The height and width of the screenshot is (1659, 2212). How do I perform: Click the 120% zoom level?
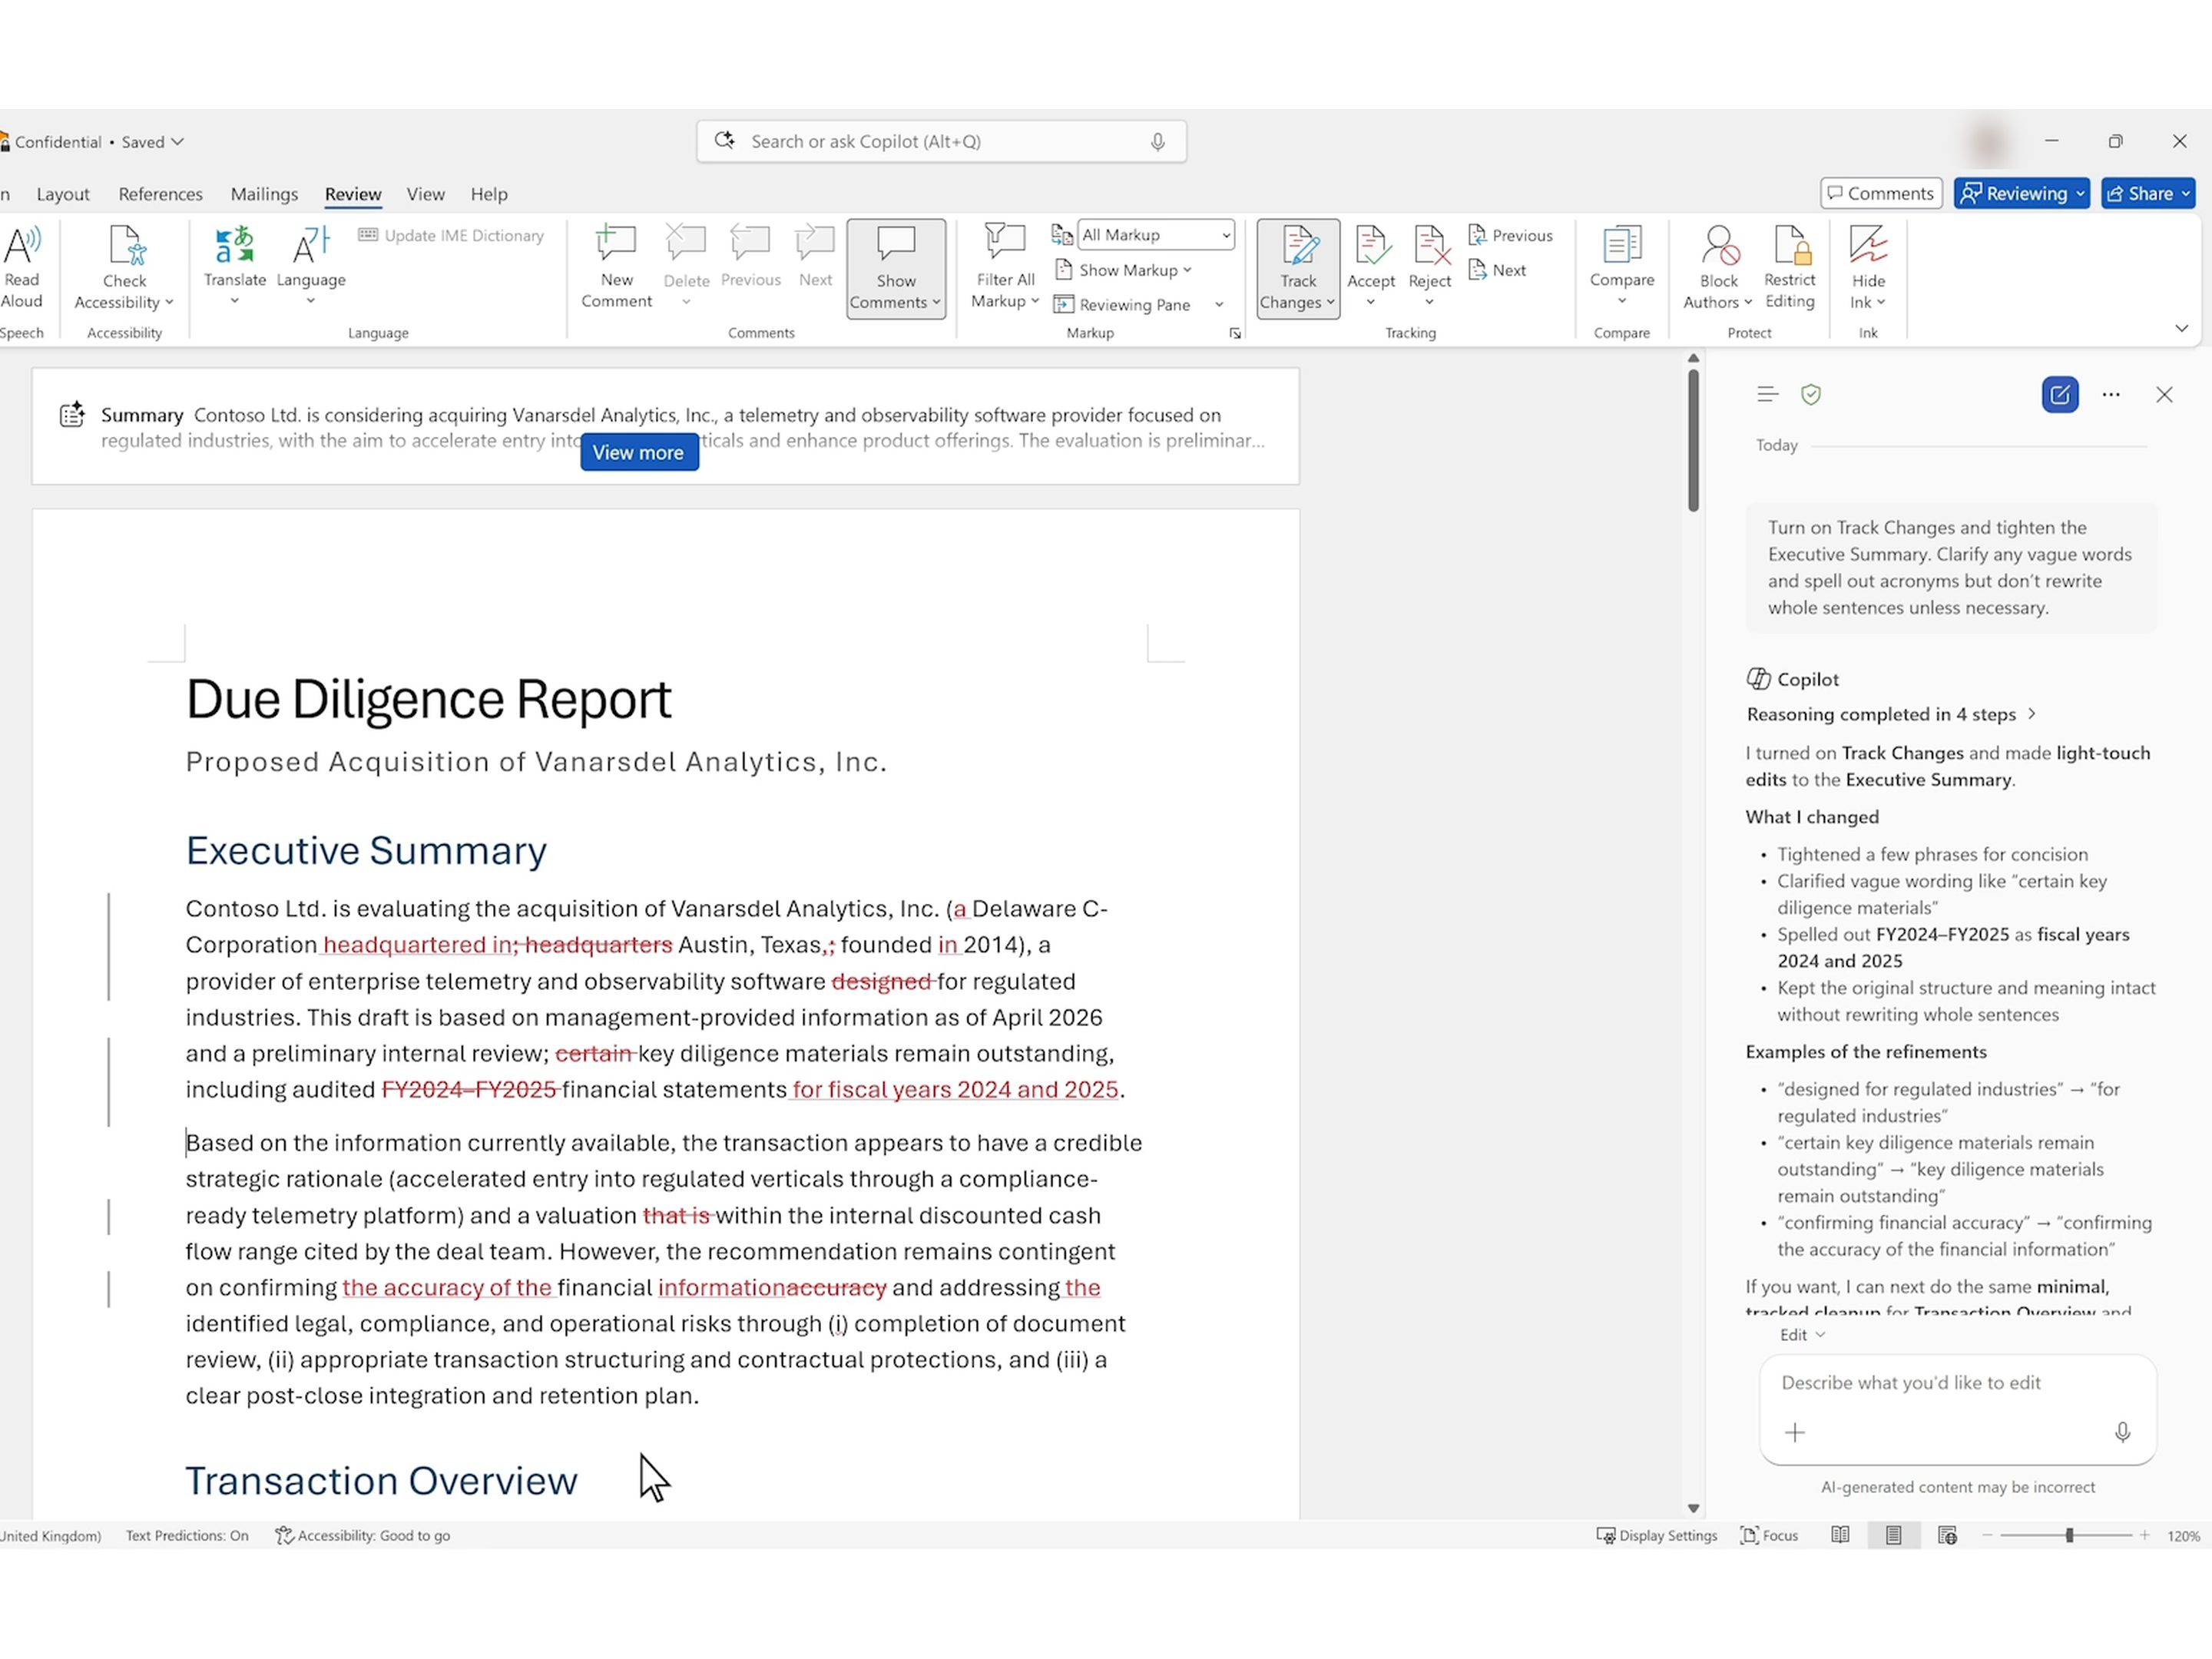(x=2183, y=1536)
